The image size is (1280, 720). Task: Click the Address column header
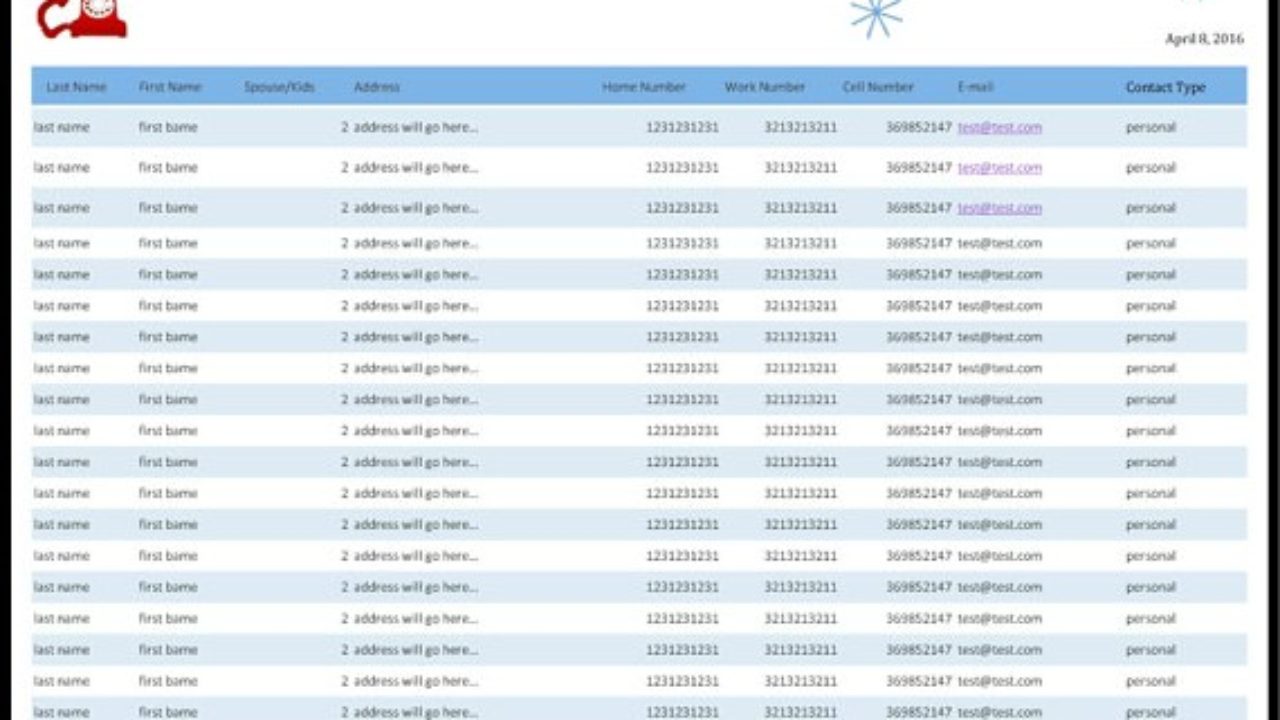(377, 87)
